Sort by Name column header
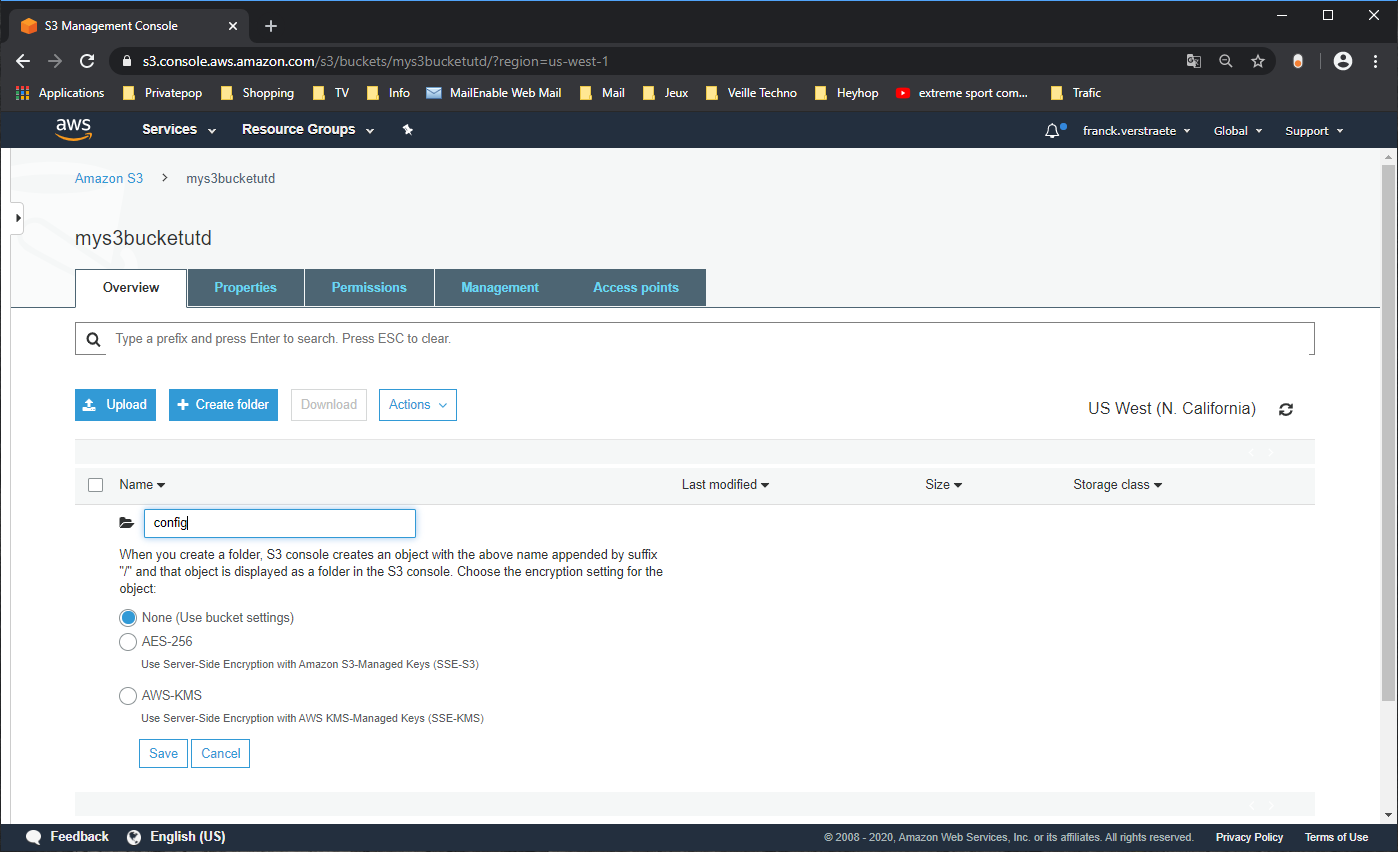 (x=142, y=485)
